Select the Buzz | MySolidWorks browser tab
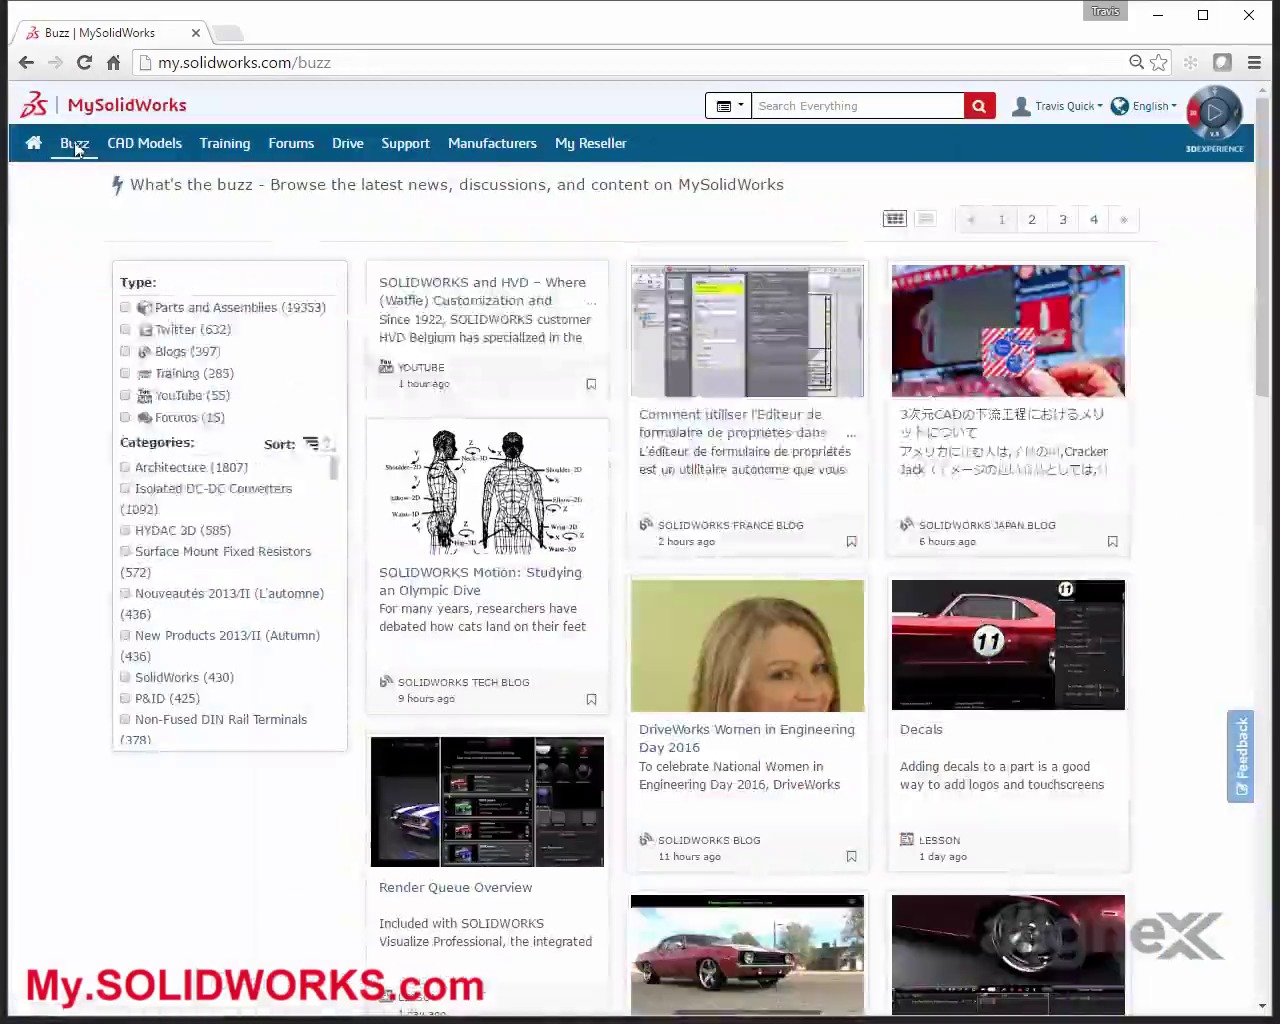This screenshot has width=1280, height=1024. [x=111, y=33]
